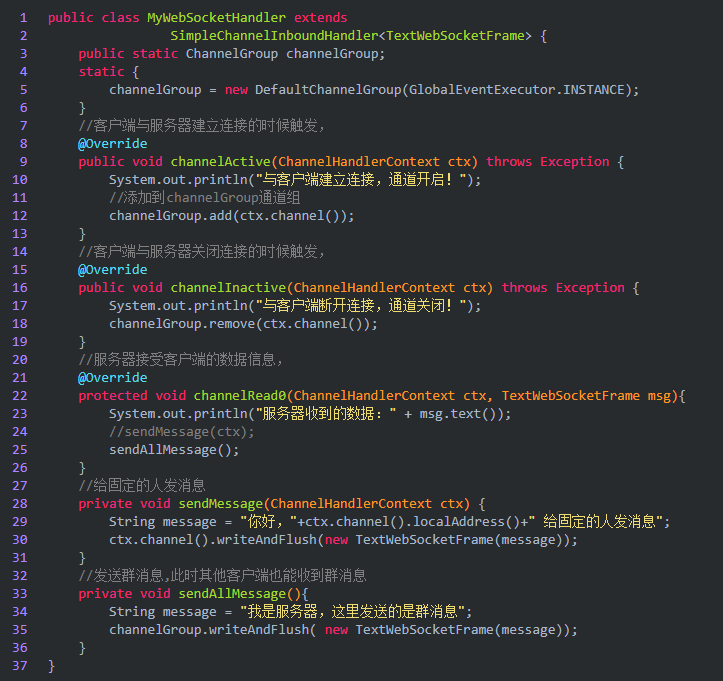This screenshot has height=681, width=723.
Task: Click the sendAllMessage(); call on line 25
Action: point(174,450)
